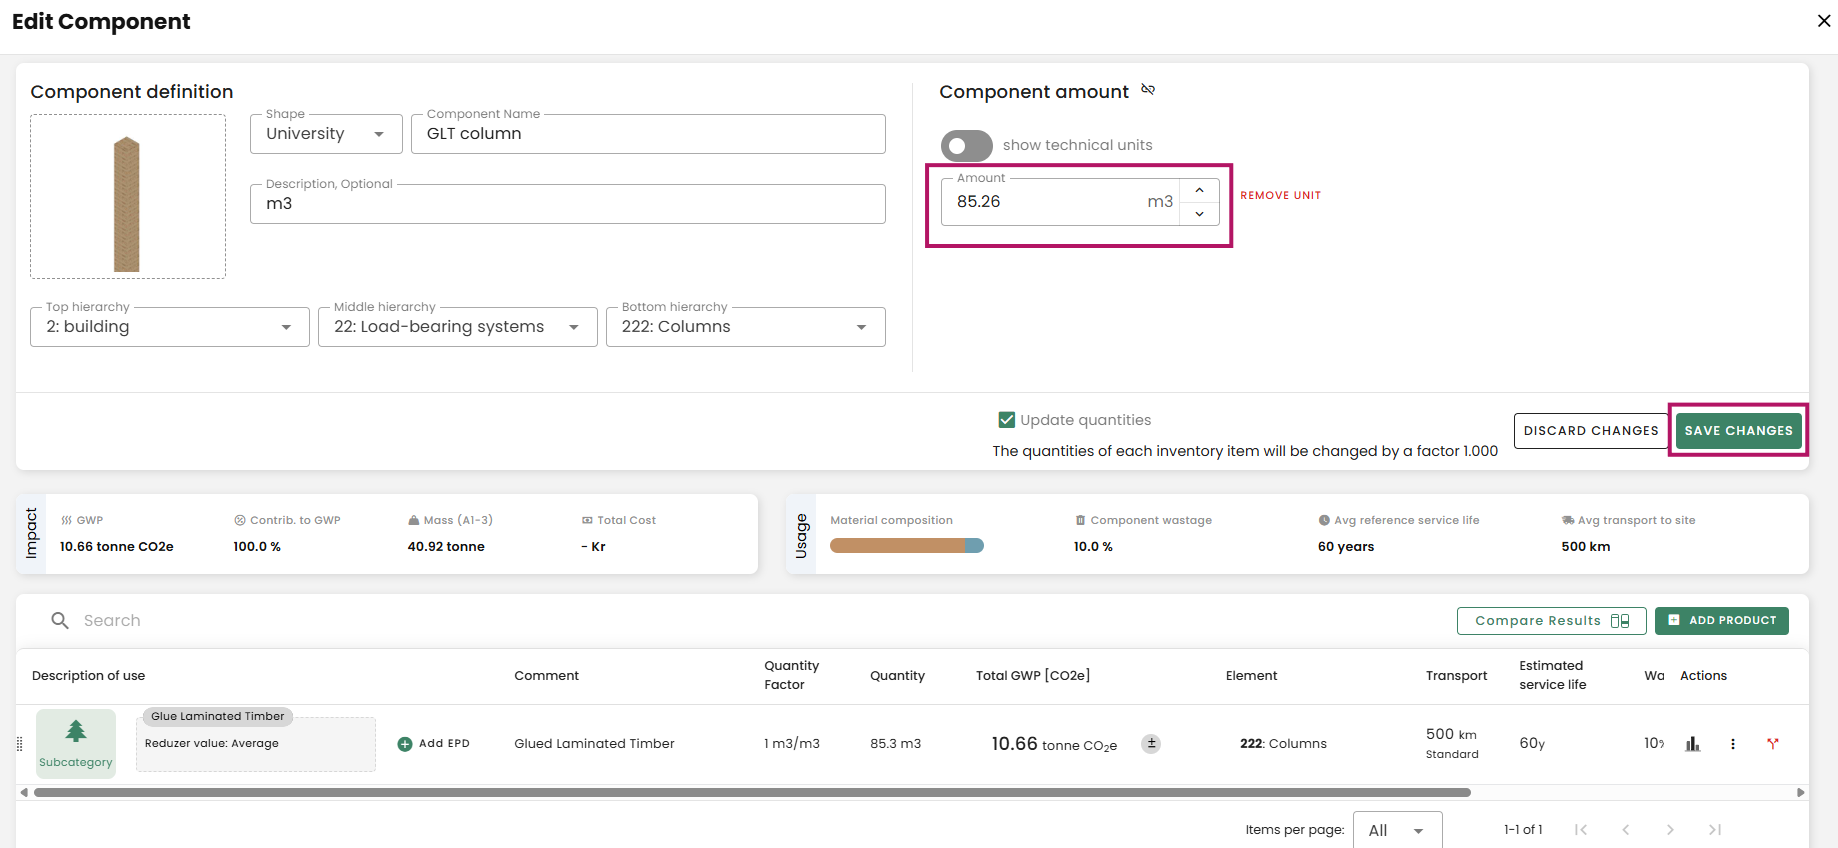Viewport: 1838px width, 848px height.
Task: Click the Discard Changes button
Action: click(1591, 431)
